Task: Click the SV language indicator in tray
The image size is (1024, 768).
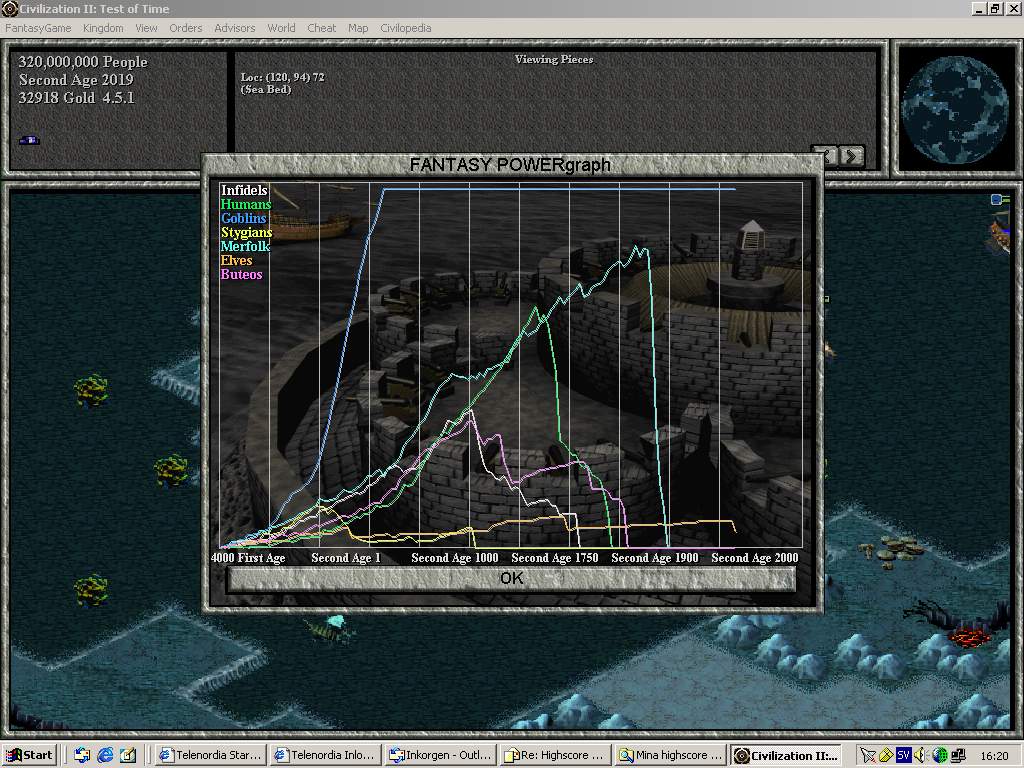Action: click(x=903, y=756)
